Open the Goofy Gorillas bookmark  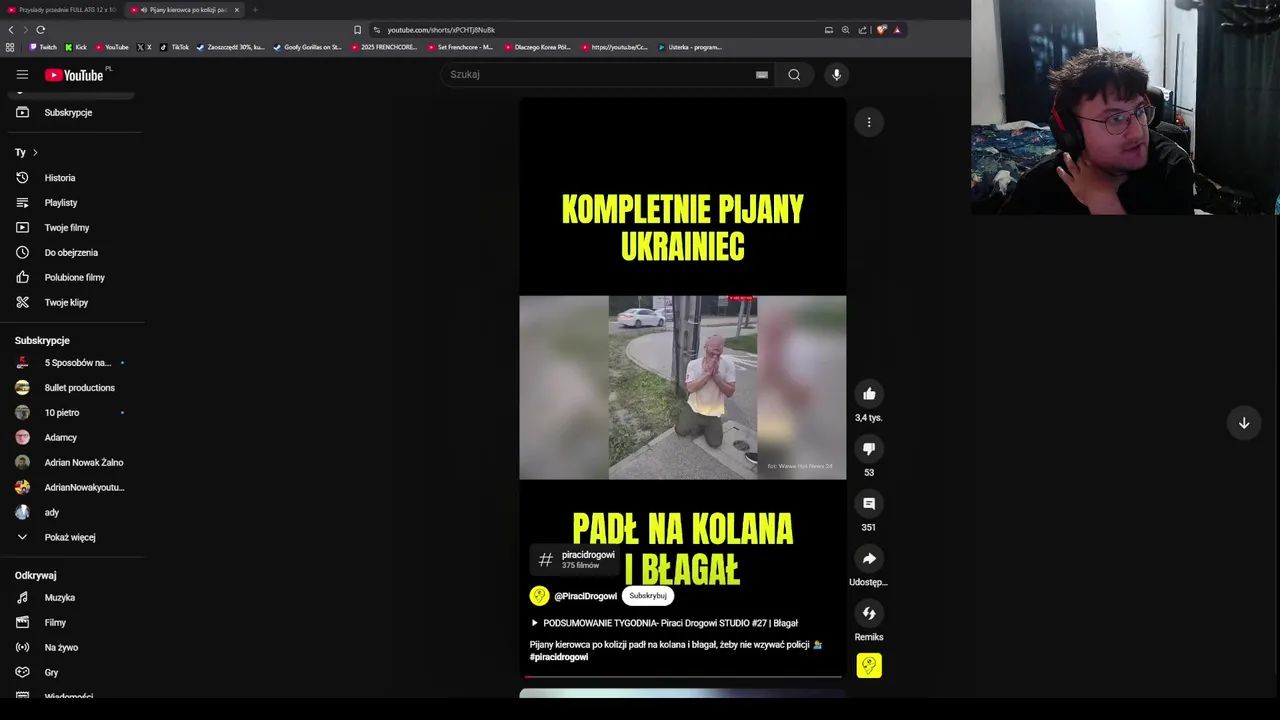(x=308, y=47)
